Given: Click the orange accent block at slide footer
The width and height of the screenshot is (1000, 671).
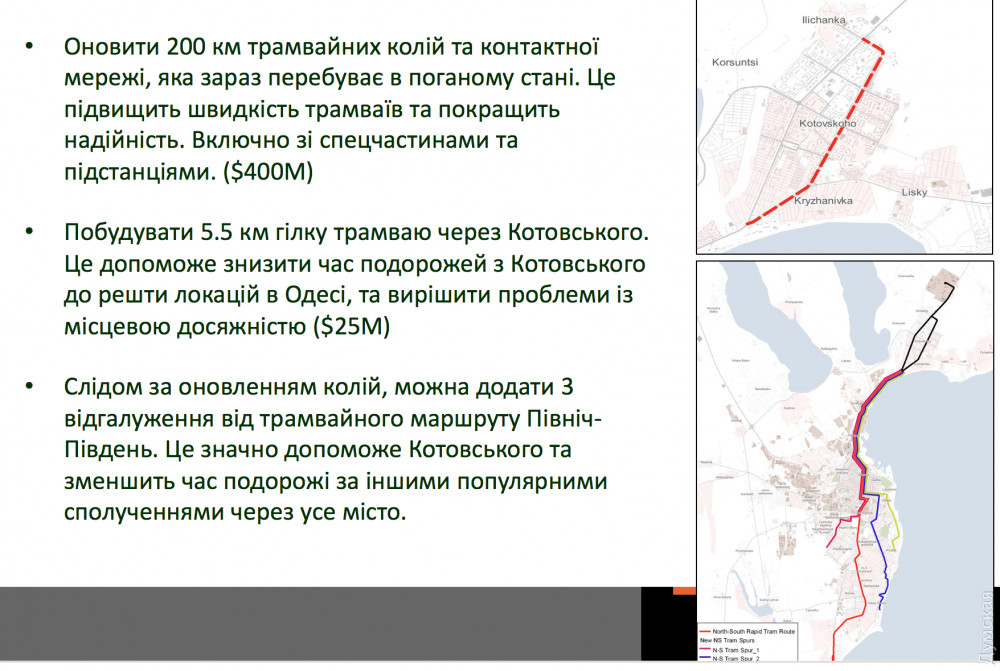Looking at the screenshot, I should 684,589.
